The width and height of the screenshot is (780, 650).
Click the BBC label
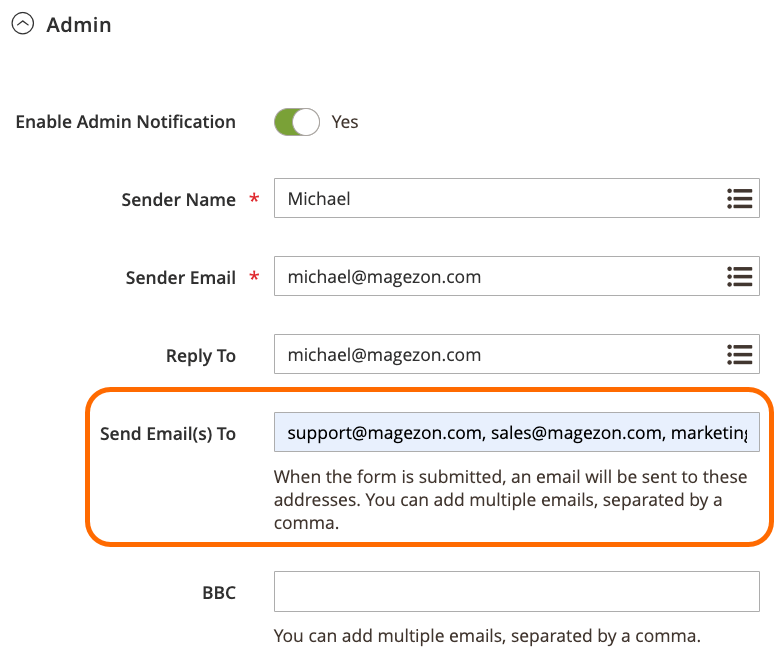(x=219, y=593)
